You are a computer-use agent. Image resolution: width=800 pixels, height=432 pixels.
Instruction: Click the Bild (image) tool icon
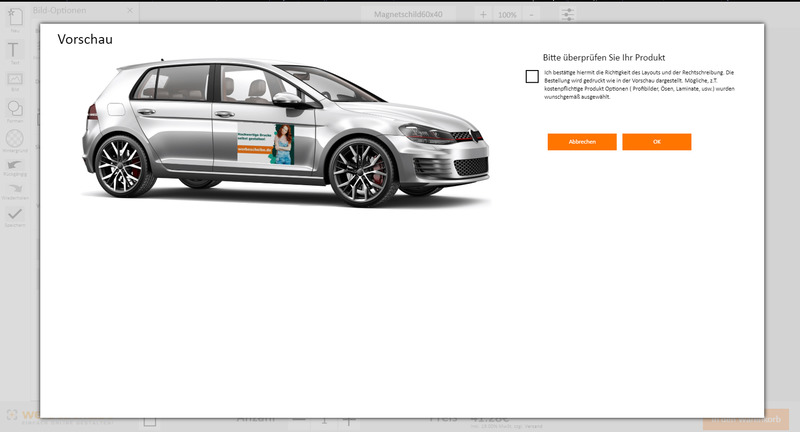click(15, 80)
